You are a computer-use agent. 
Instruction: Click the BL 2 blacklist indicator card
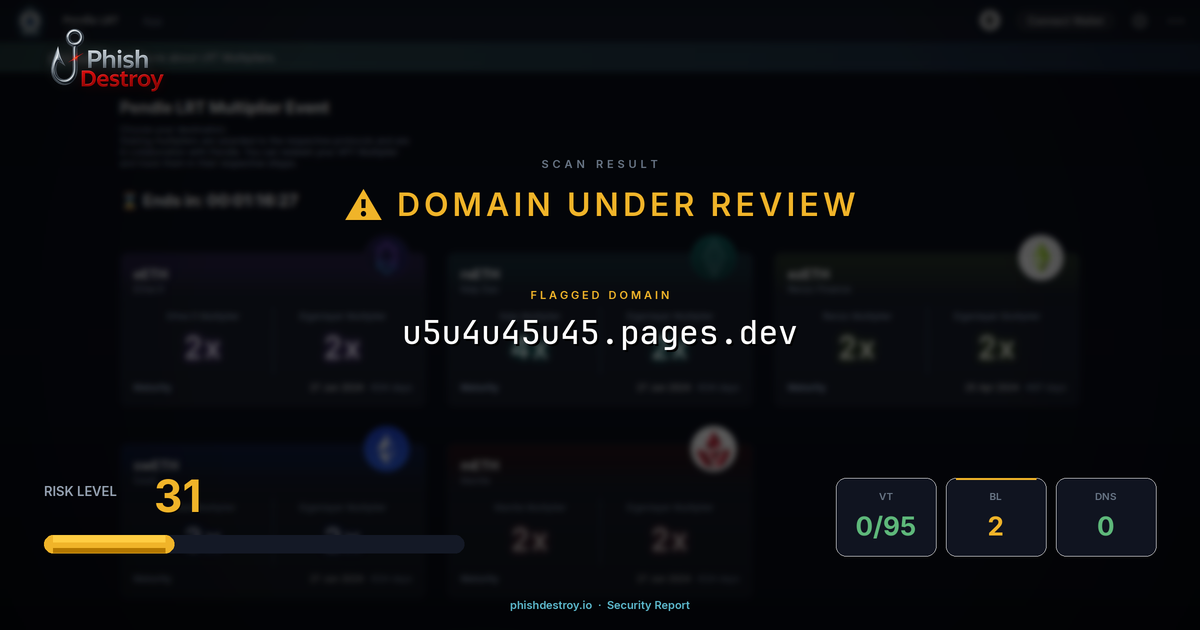[996, 516]
